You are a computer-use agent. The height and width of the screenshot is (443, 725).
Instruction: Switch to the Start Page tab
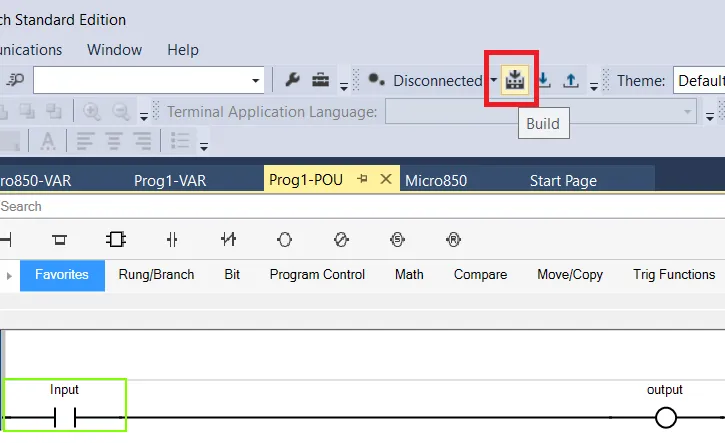[563, 180]
